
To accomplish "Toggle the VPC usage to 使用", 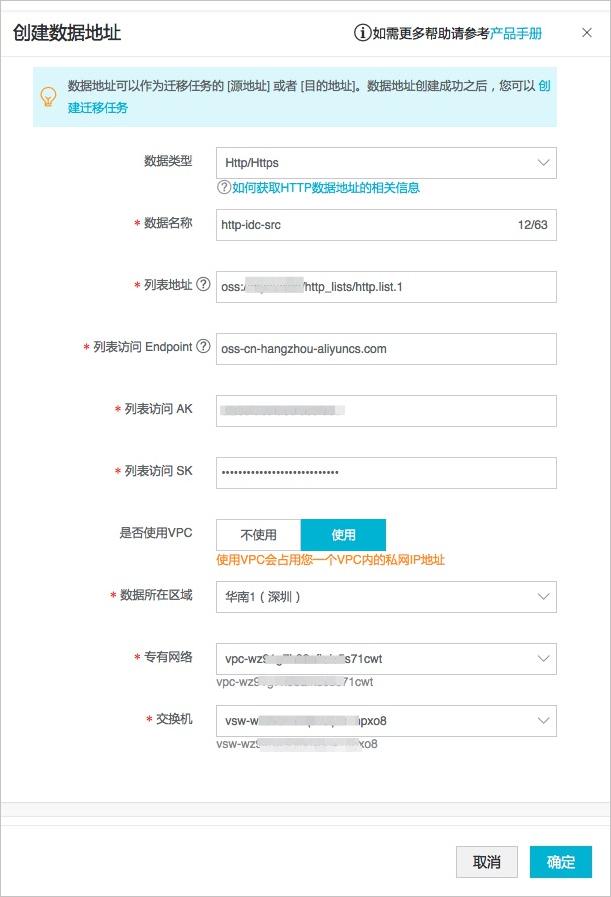I will click(x=343, y=534).
